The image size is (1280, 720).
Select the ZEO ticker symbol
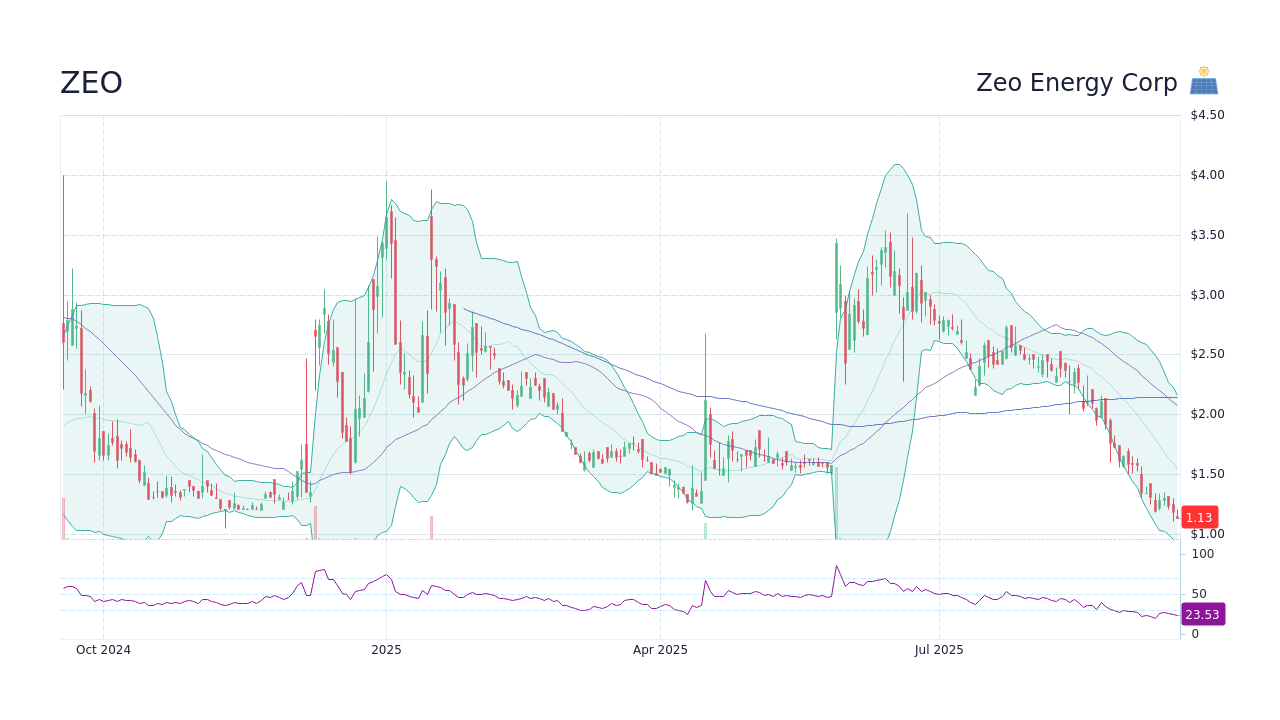pyautogui.click(x=91, y=83)
